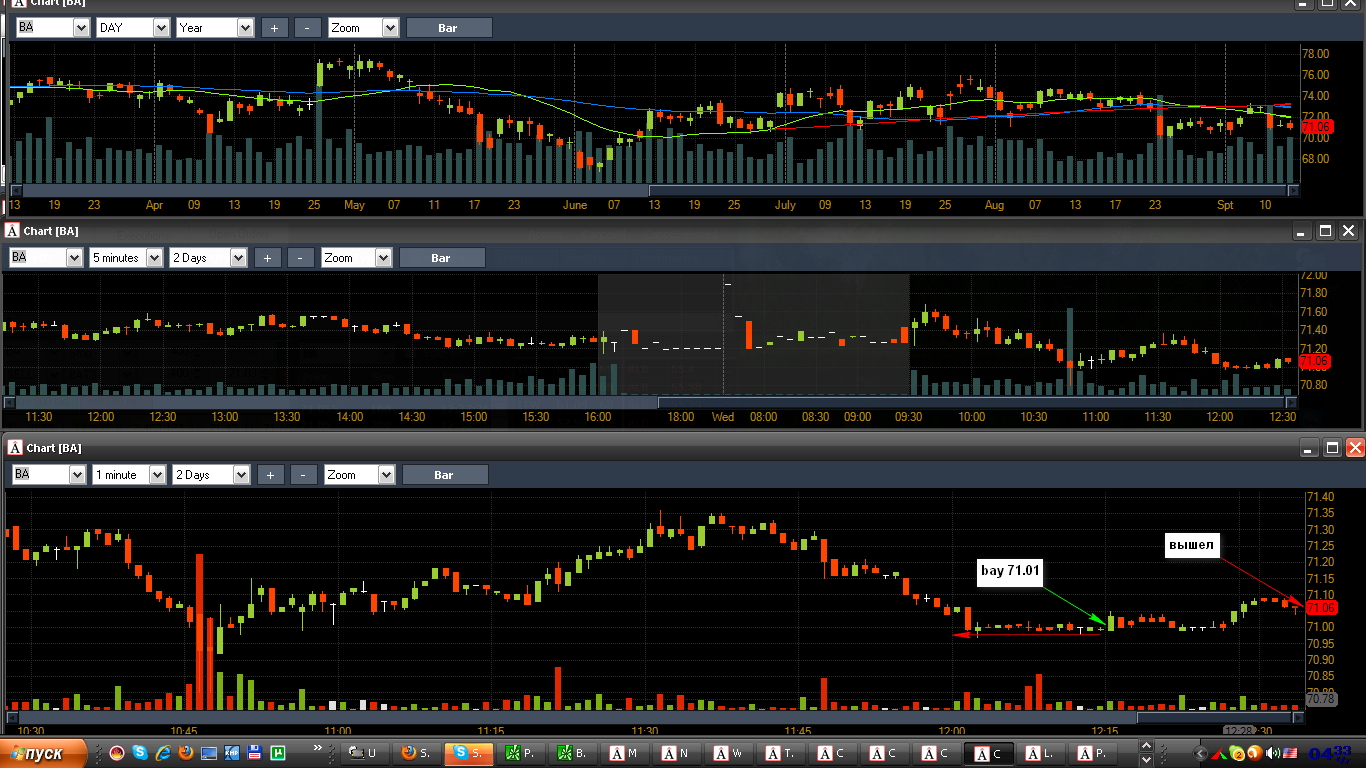Open the Zoom dropdown in the 1 minute chart
Screen dimensions: 1366x768
tap(359, 475)
